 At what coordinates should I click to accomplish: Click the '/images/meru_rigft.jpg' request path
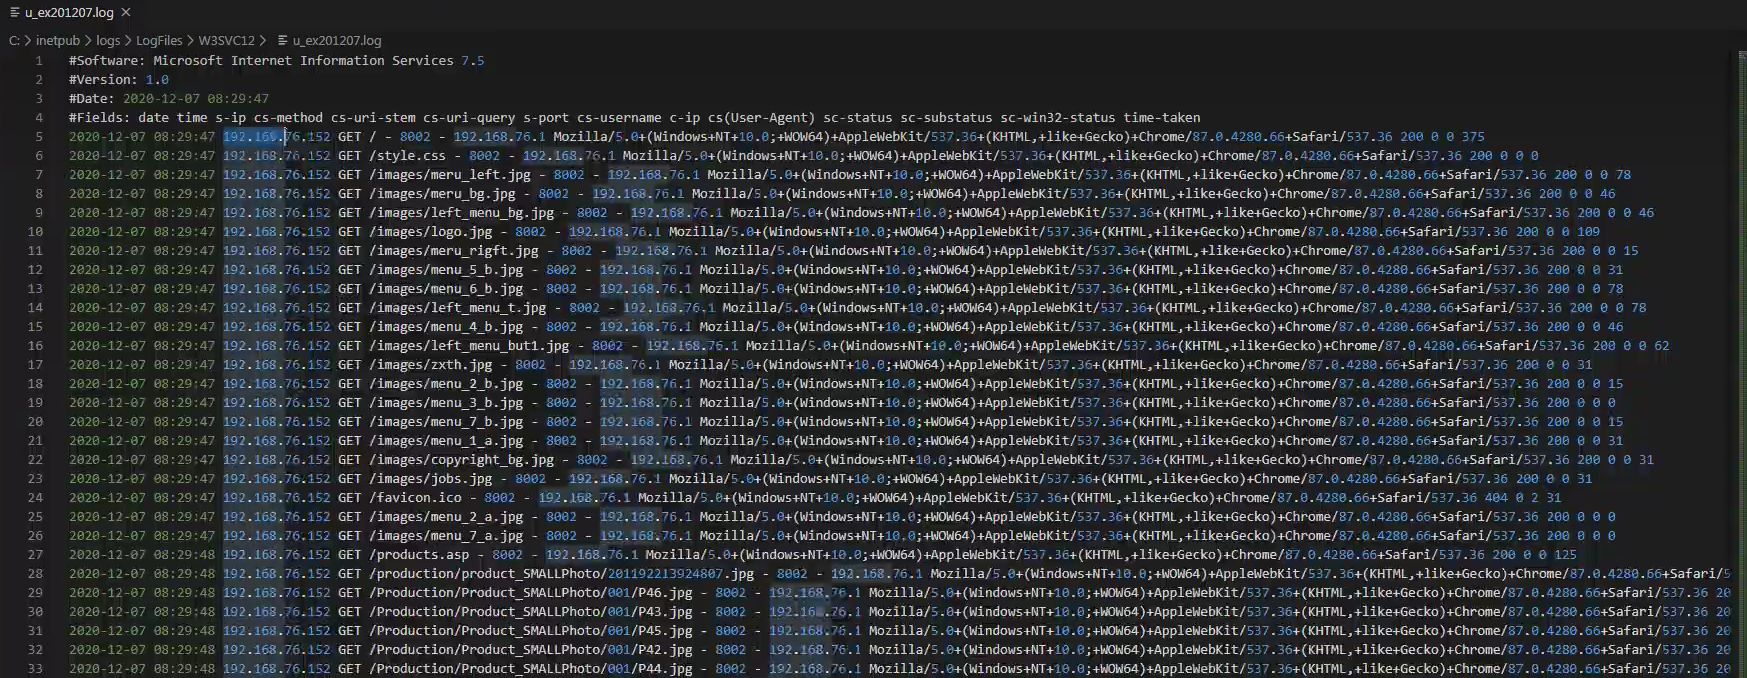click(x=453, y=251)
